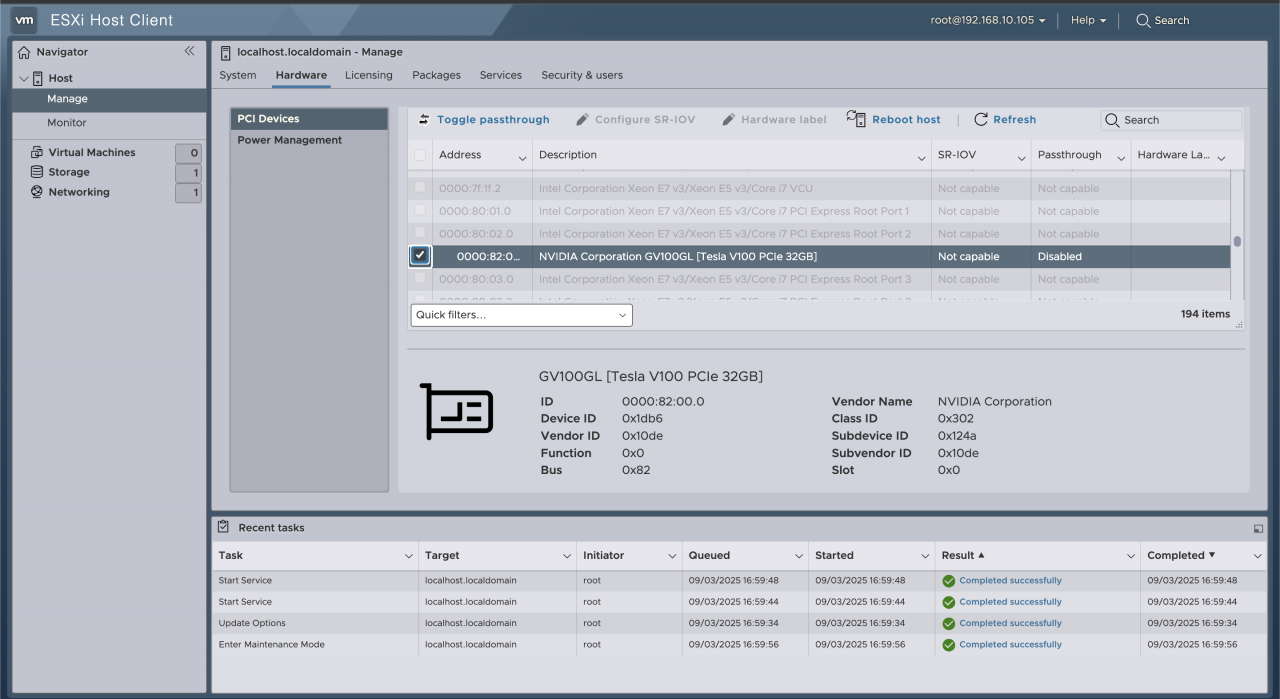Click the Toggle passthrough button label

point(493,119)
